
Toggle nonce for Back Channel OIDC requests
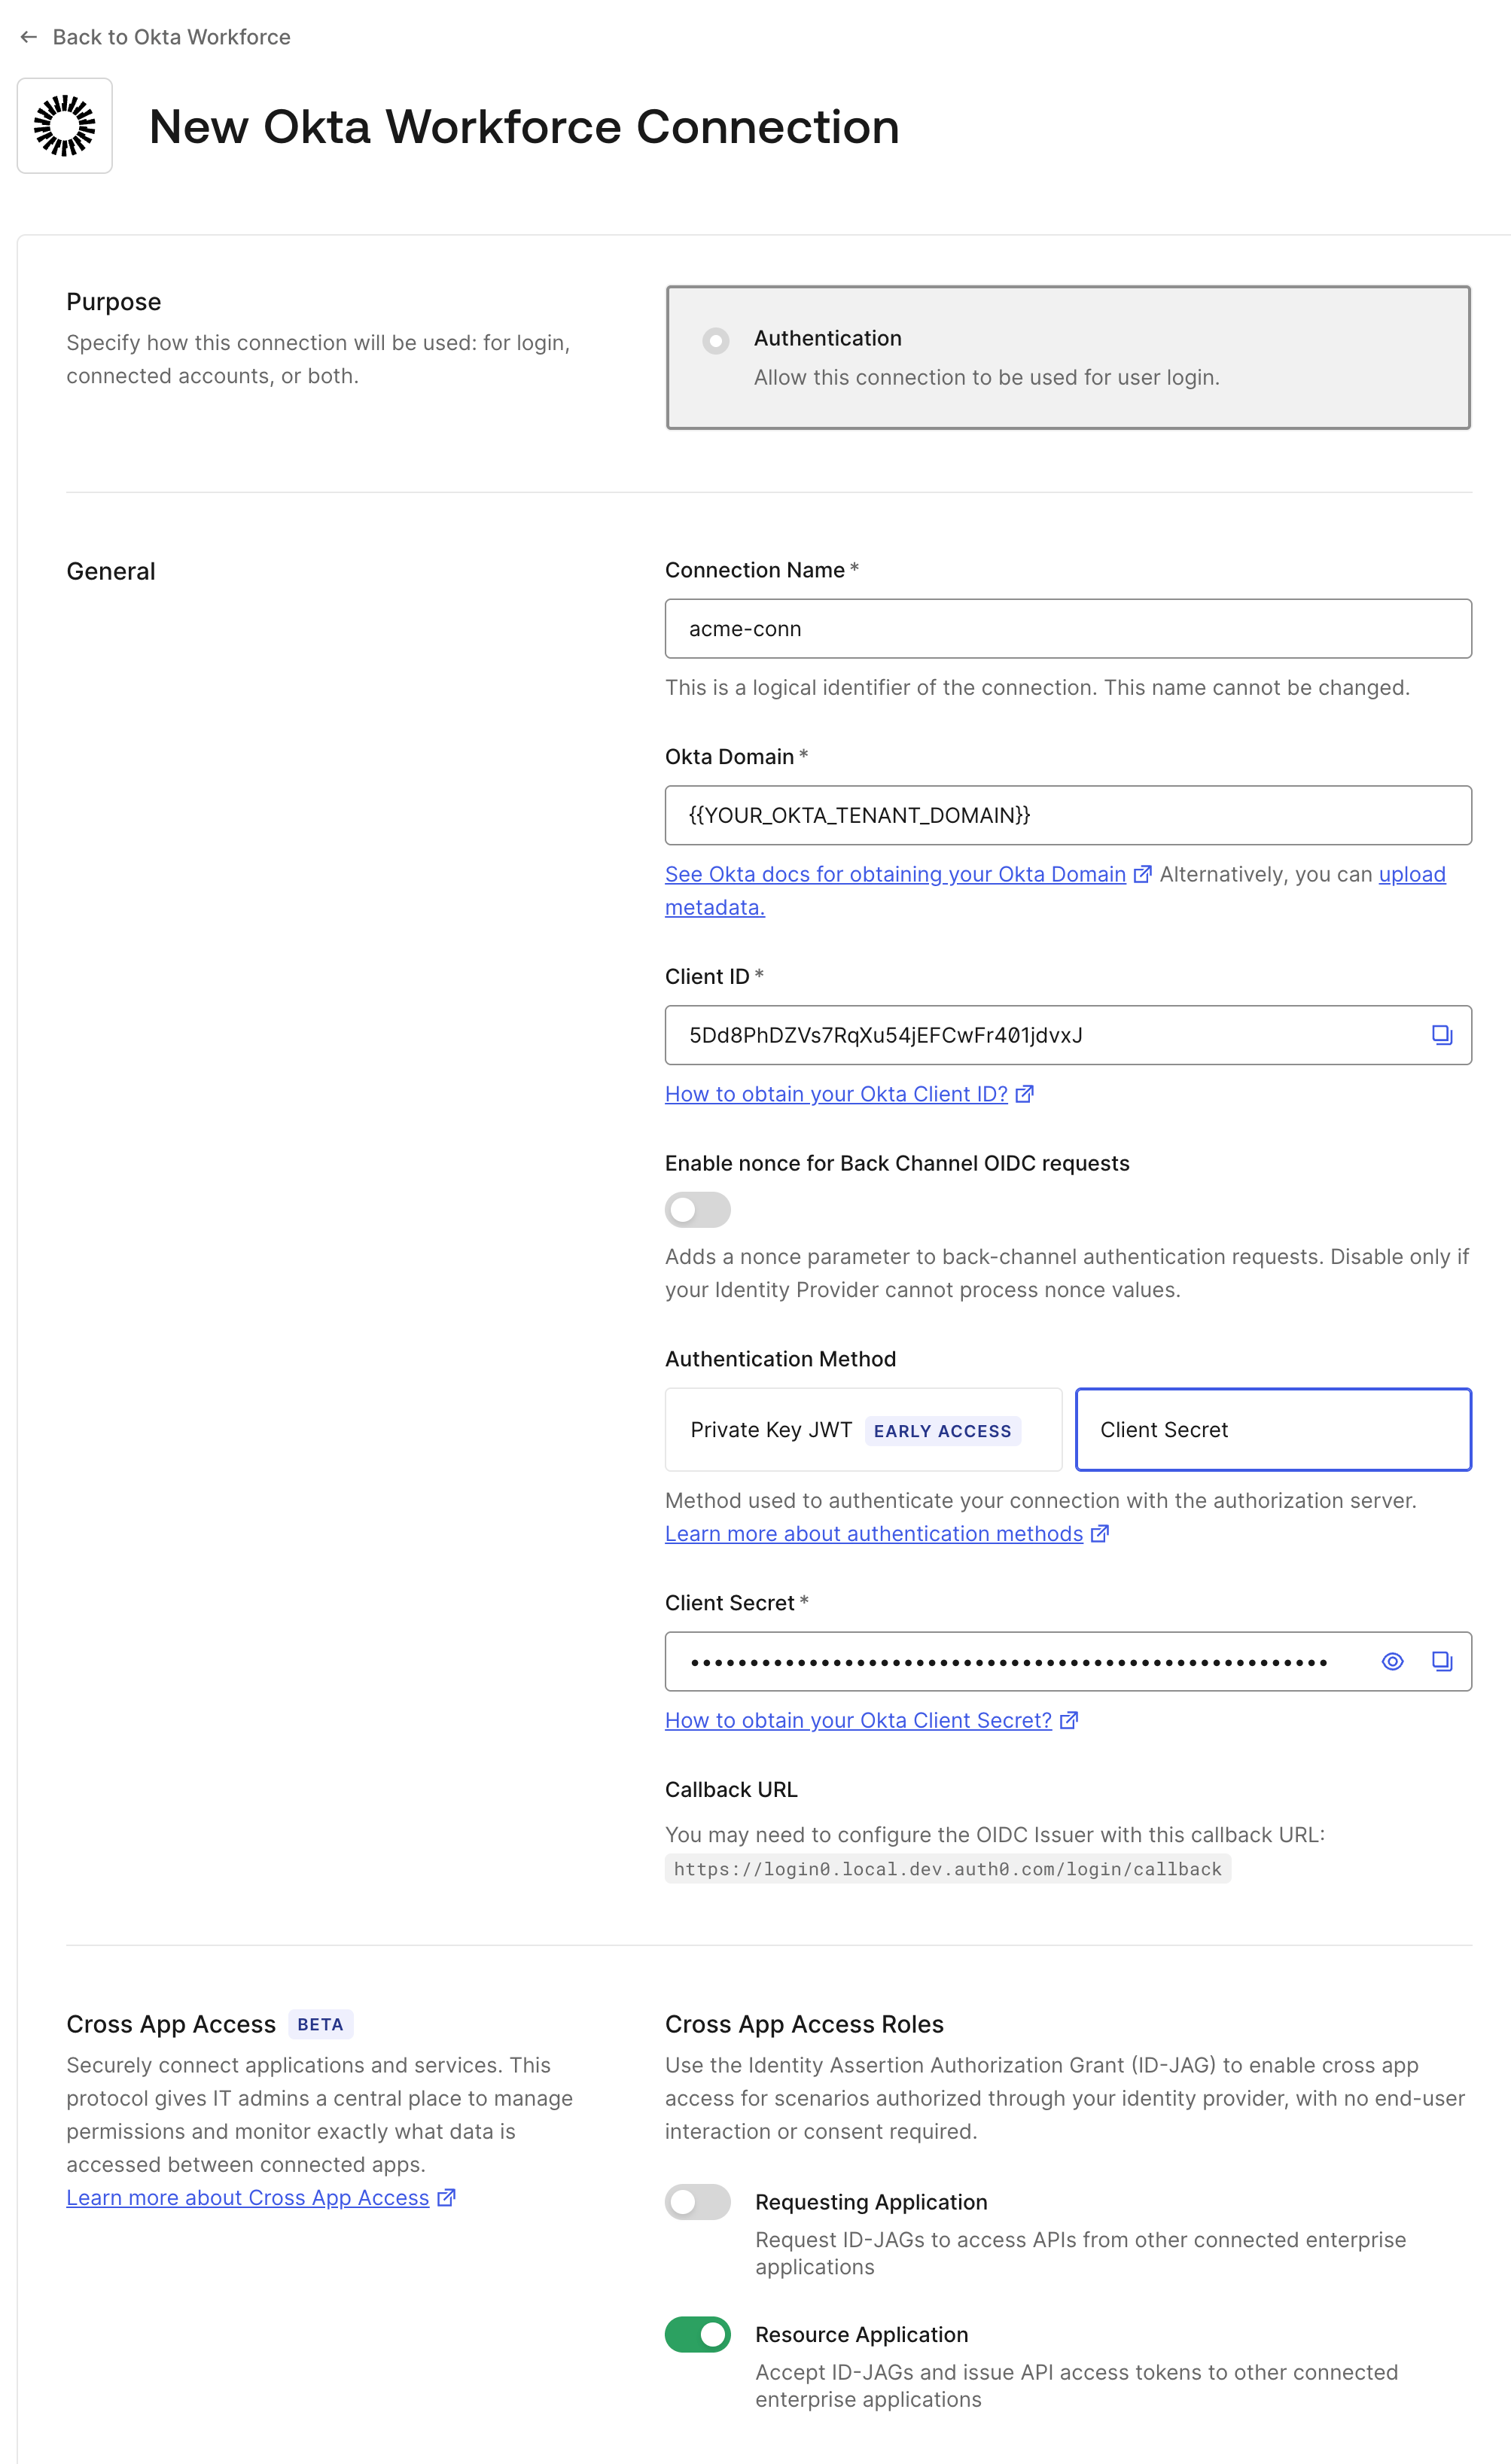698,1210
